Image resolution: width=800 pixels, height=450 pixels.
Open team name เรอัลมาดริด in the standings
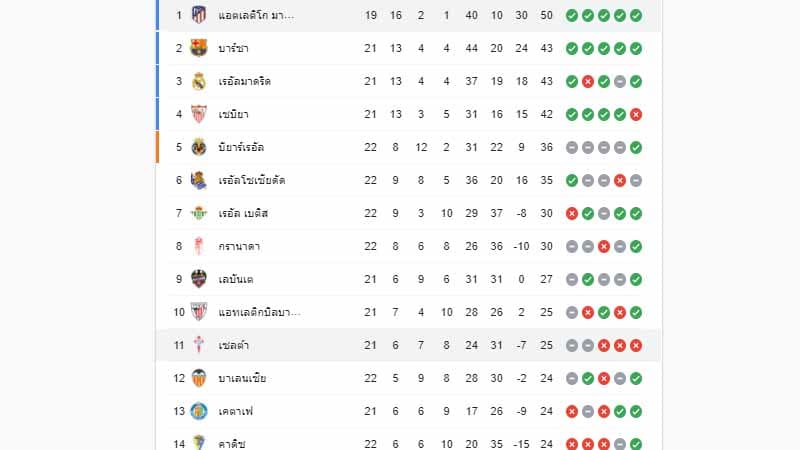tap(244, 82)
